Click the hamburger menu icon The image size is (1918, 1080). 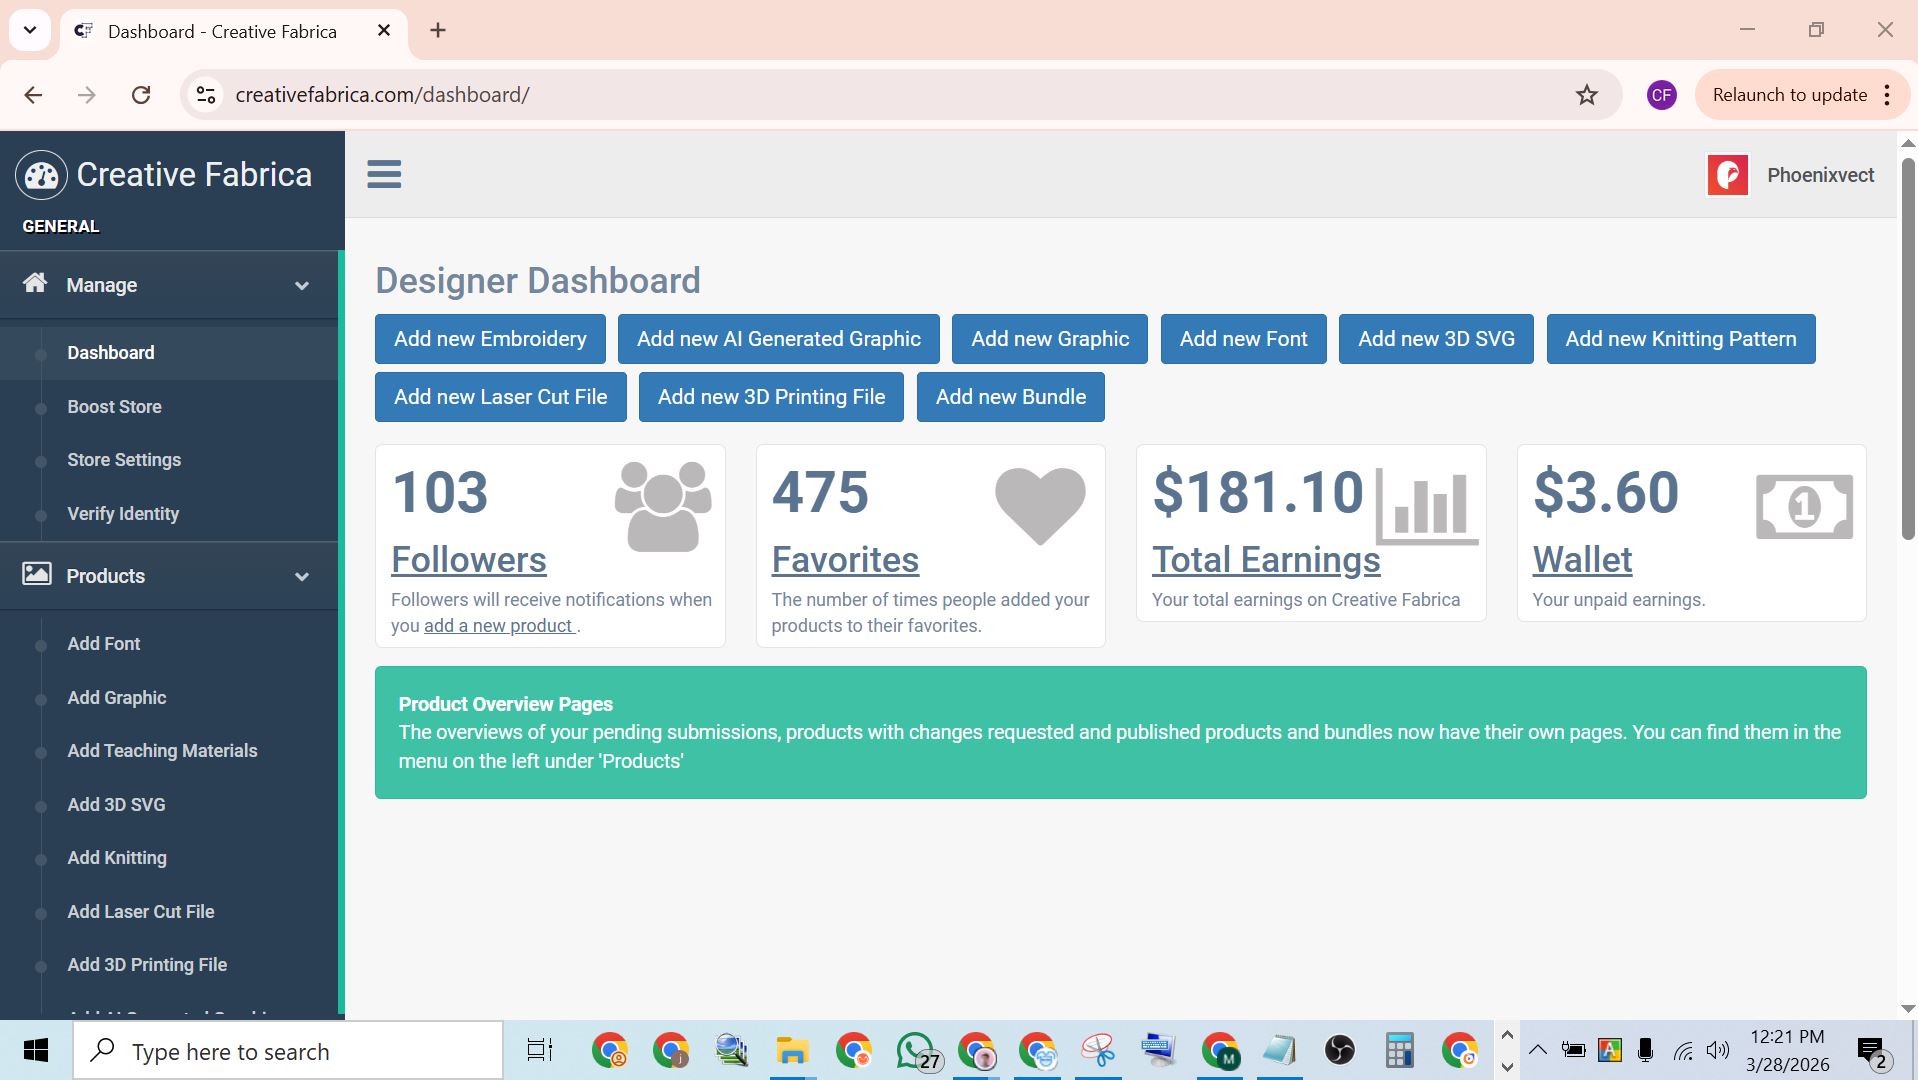384,174
